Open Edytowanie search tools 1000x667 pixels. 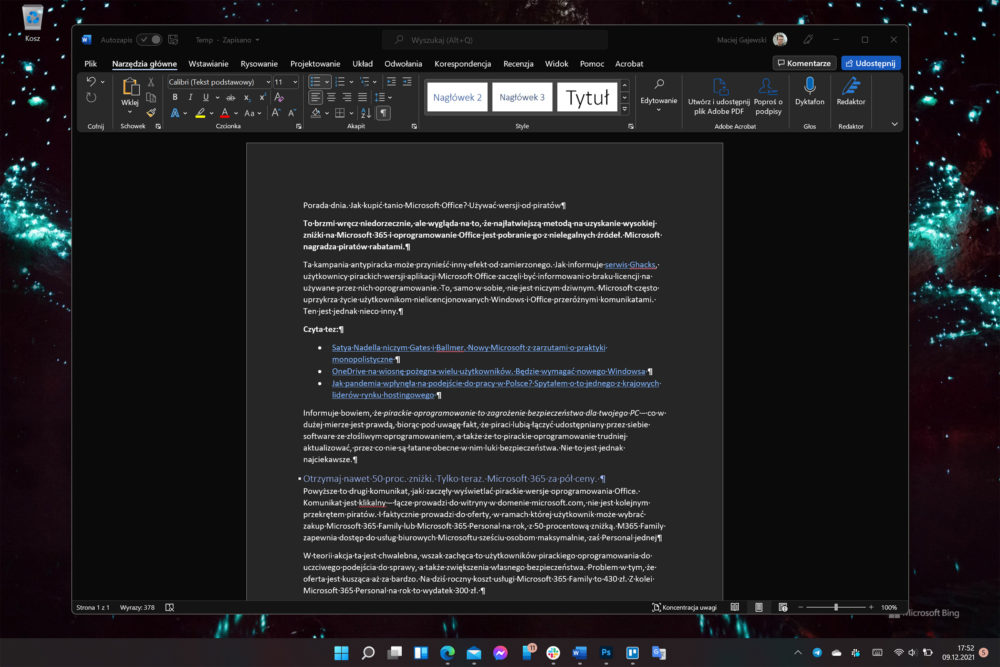coord(659,95)
